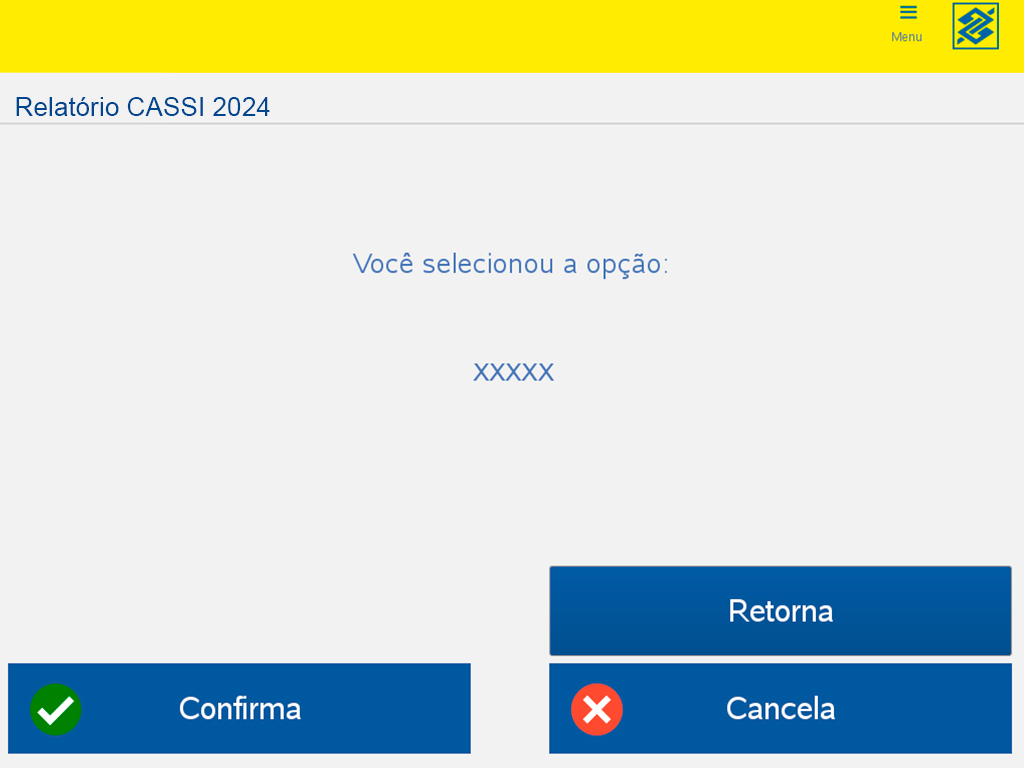Go back using Retorna

click(x=780, y=611)
